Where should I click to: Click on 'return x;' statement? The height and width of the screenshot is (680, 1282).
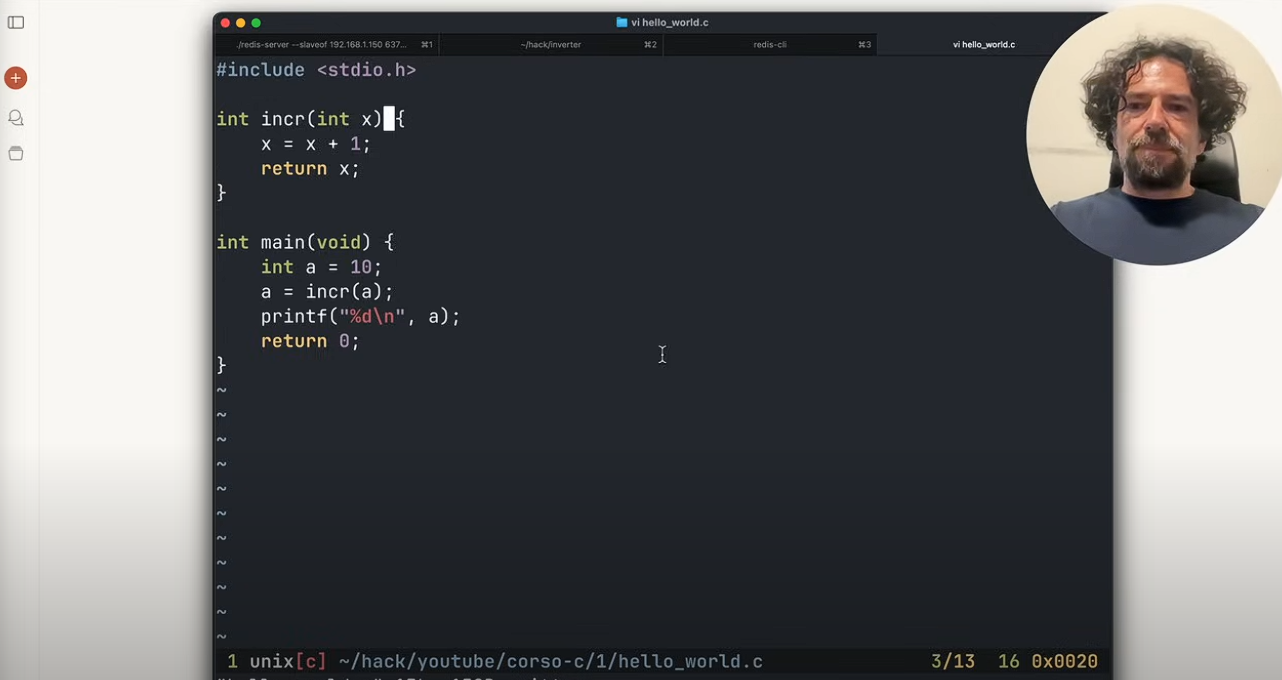(x=310, y=169)
